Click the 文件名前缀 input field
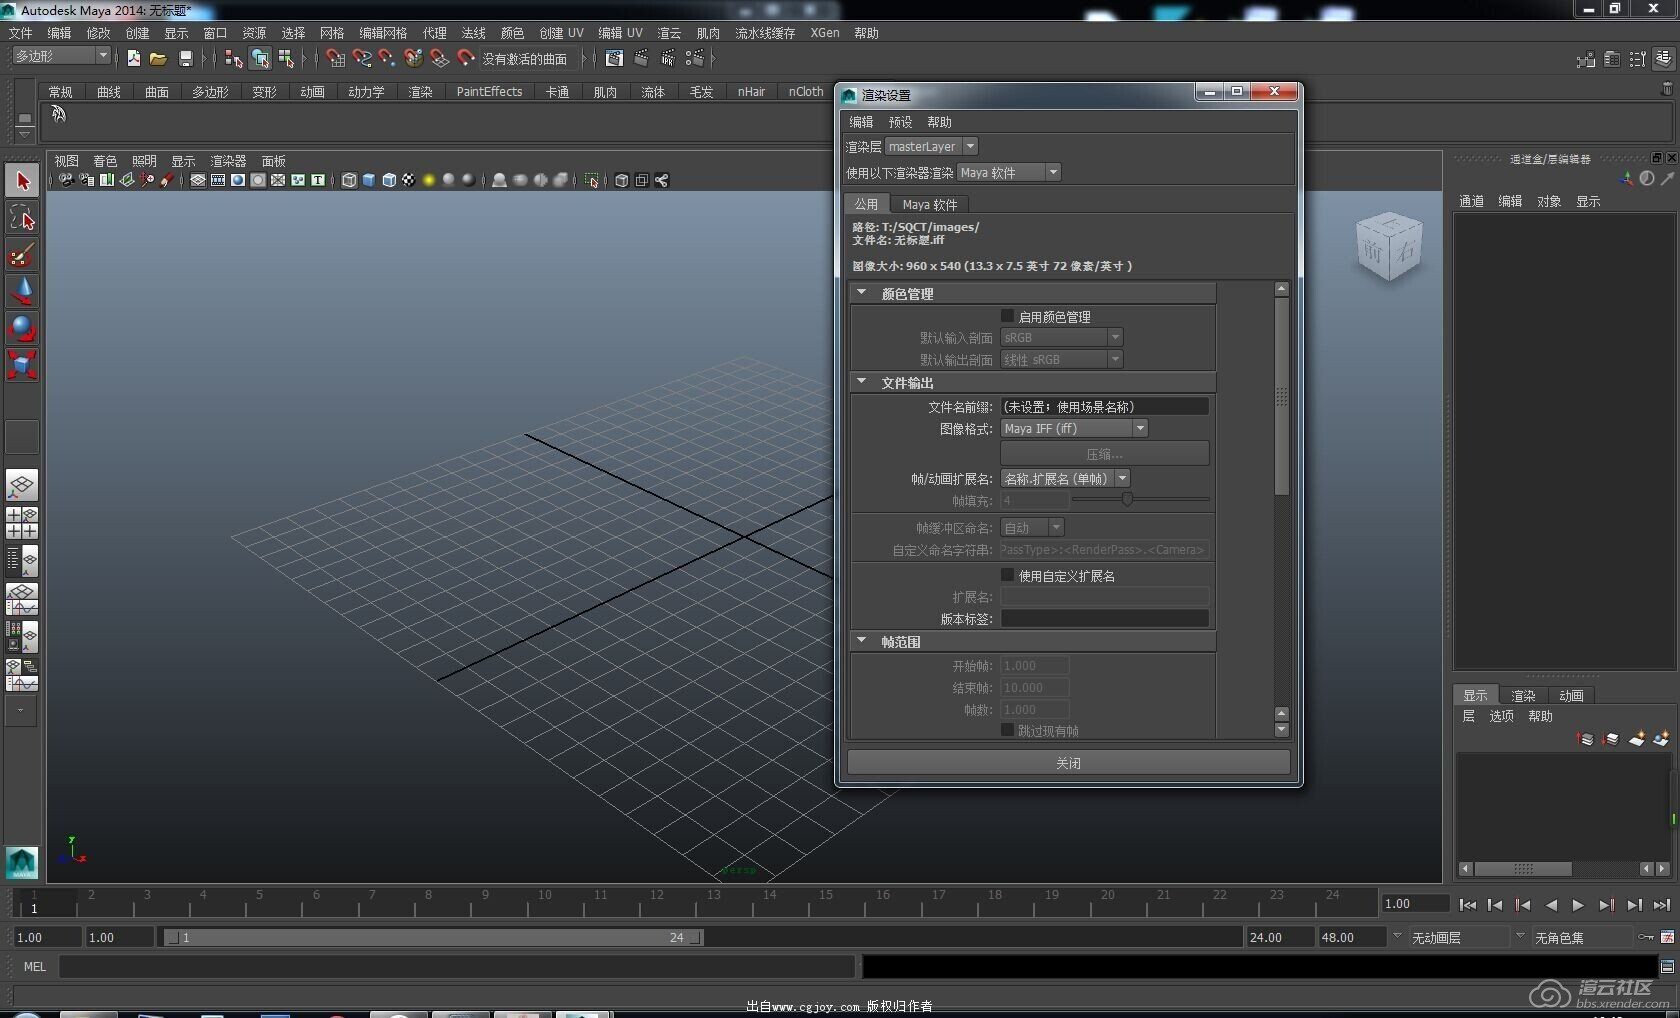Viewport: 1680px width, 1018px height. pyautogui.click(x=1105, y=407)
